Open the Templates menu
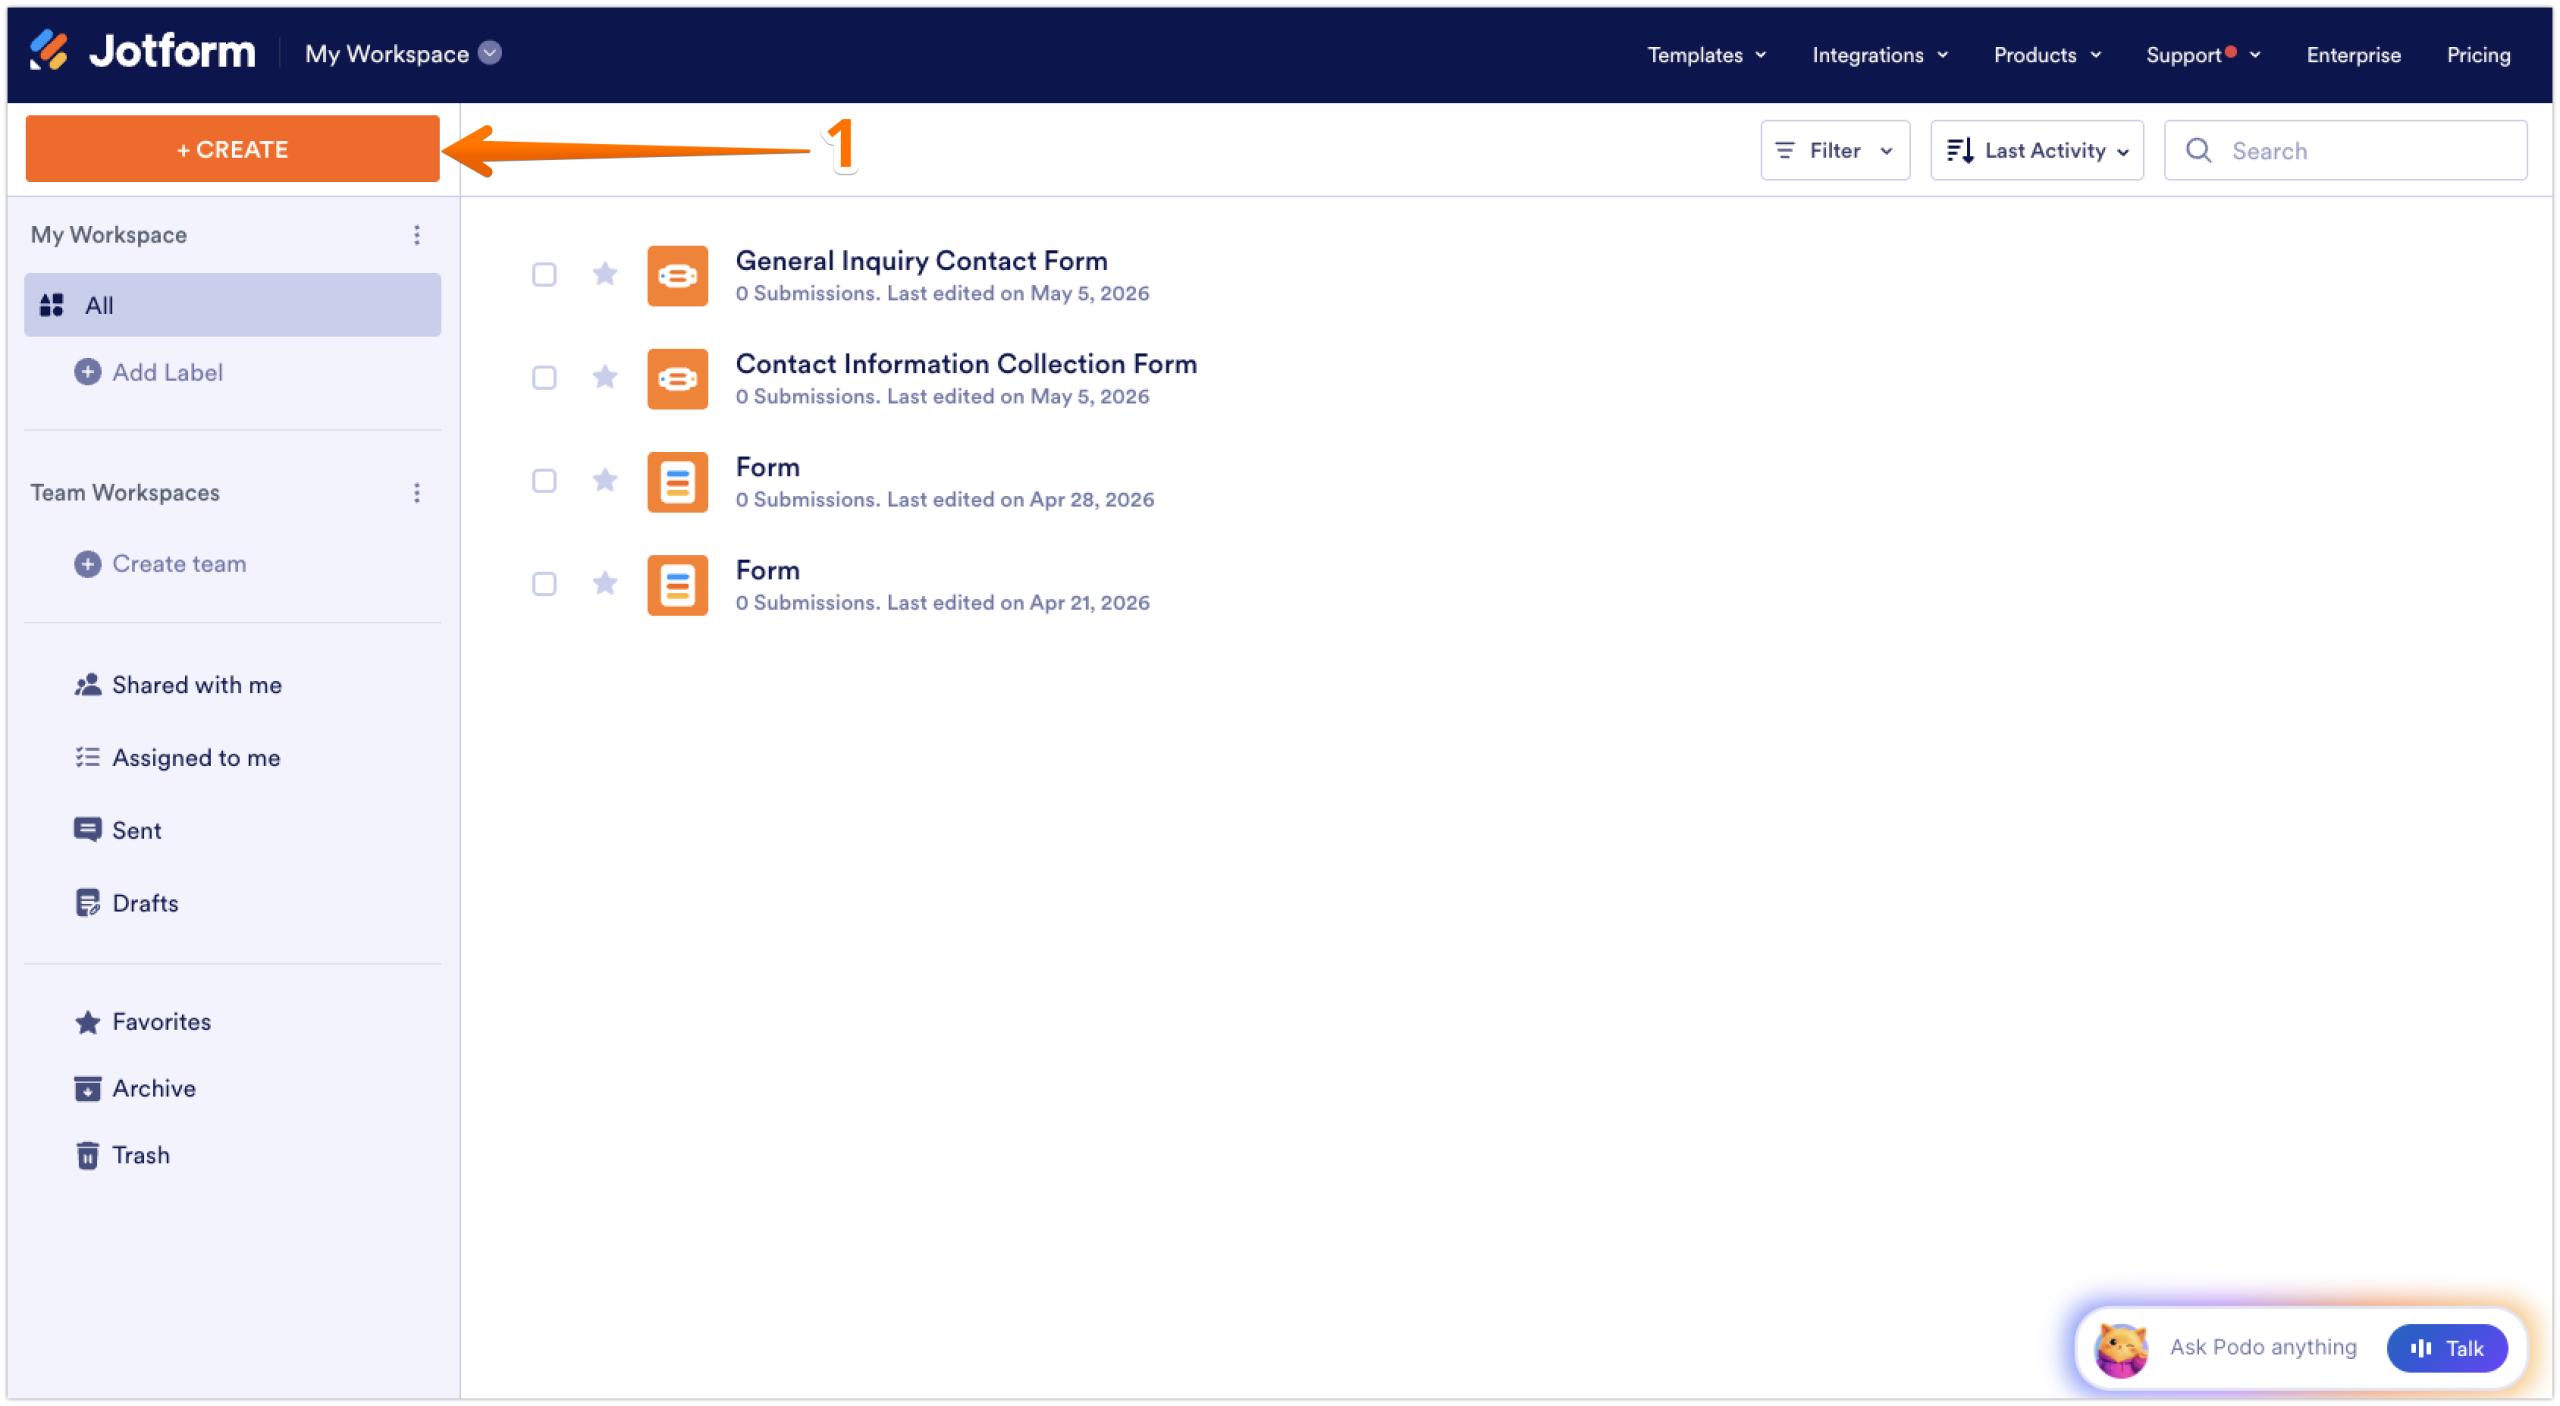 [x=1707, y=55]
